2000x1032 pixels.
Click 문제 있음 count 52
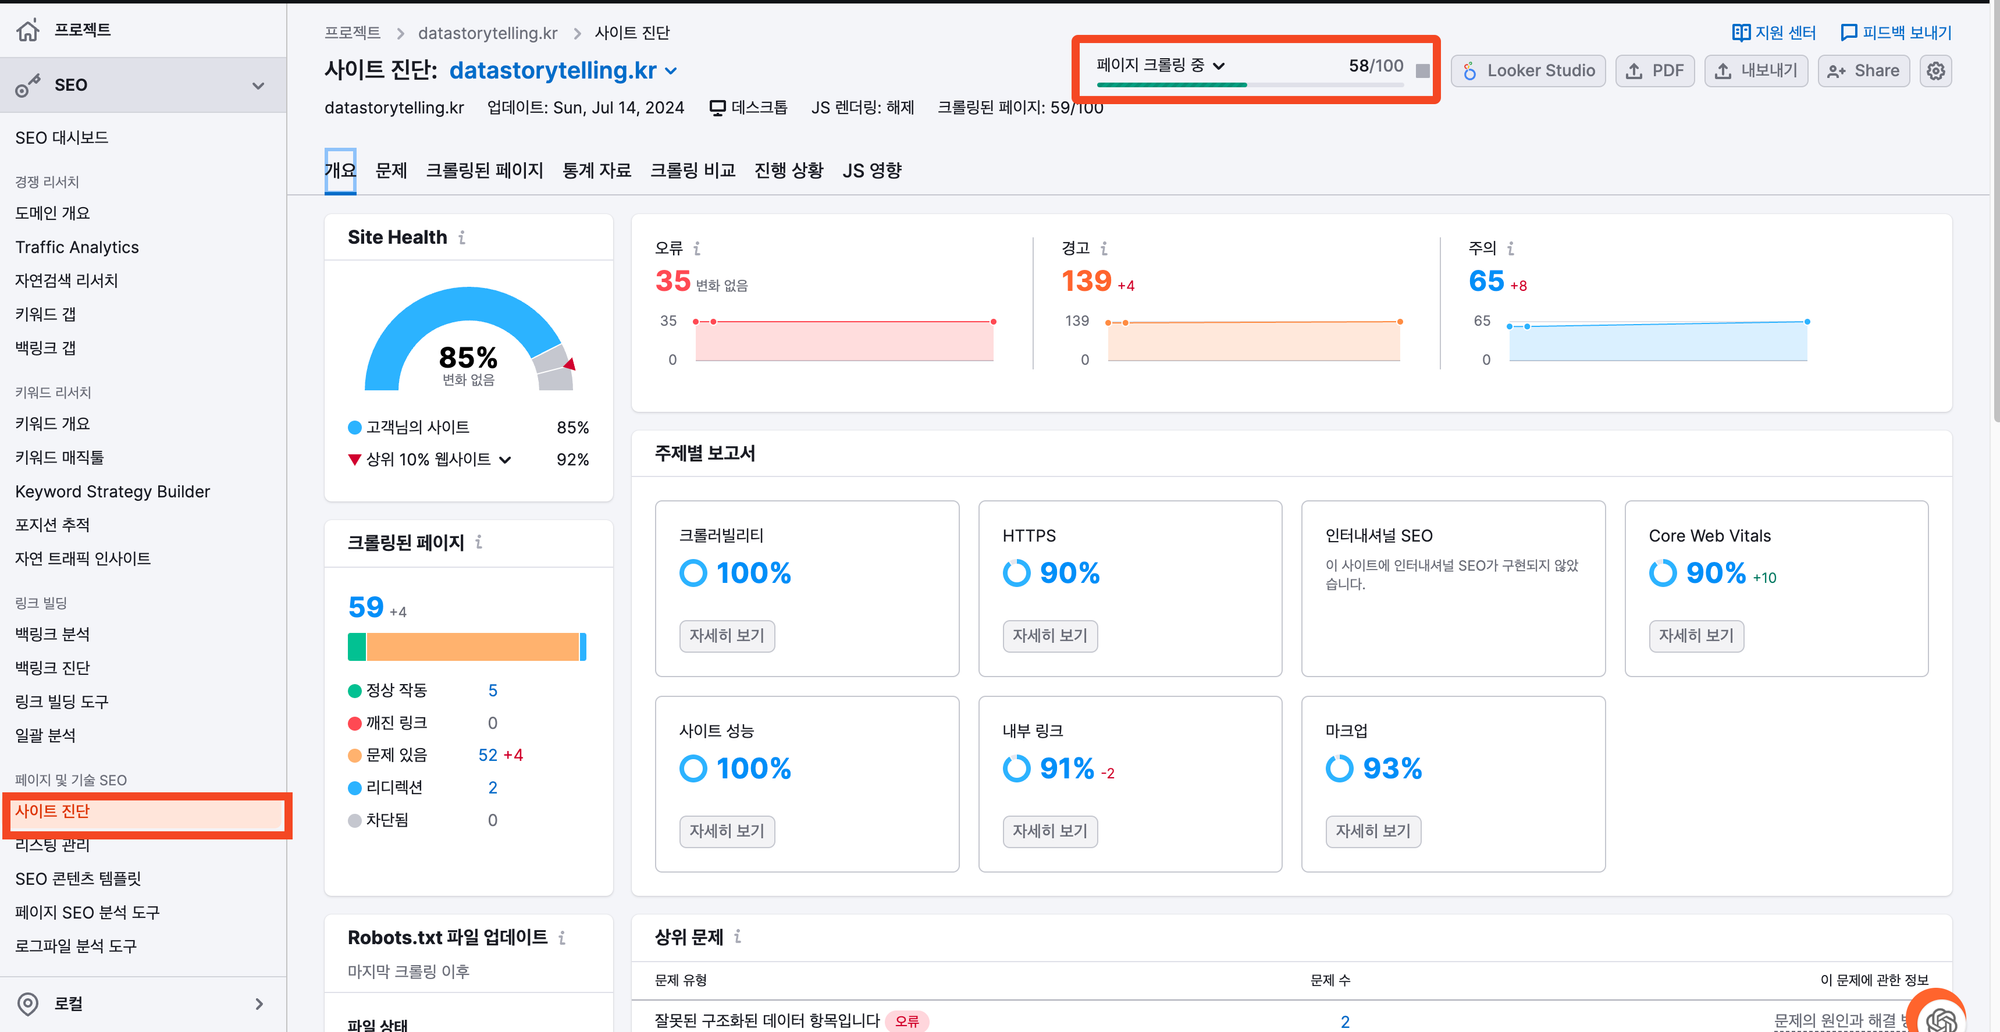[488, 755]
